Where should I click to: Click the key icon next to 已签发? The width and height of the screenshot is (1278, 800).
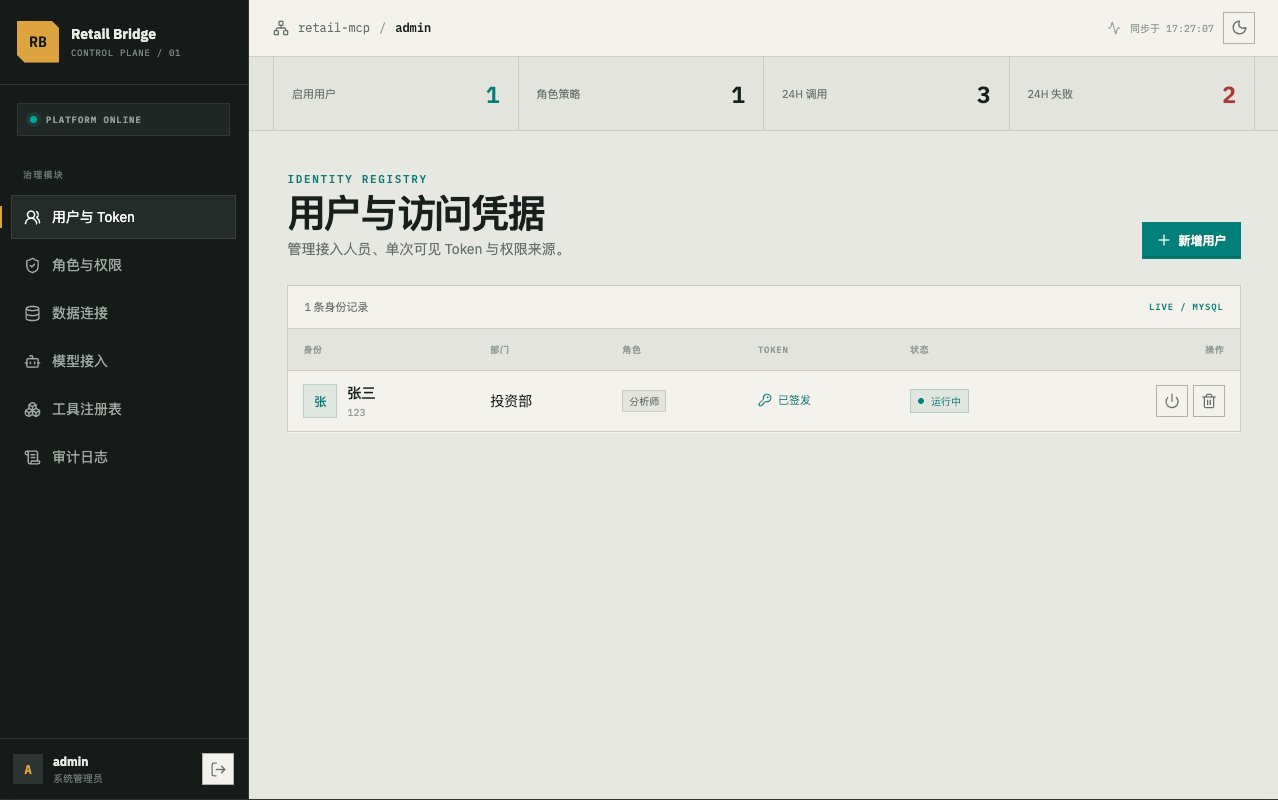(x=765, y=400)
